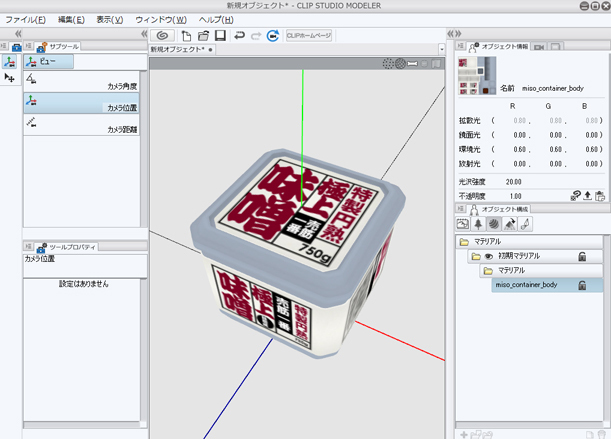
Task: Select the tree node category icon
Action: coord(478,224)
